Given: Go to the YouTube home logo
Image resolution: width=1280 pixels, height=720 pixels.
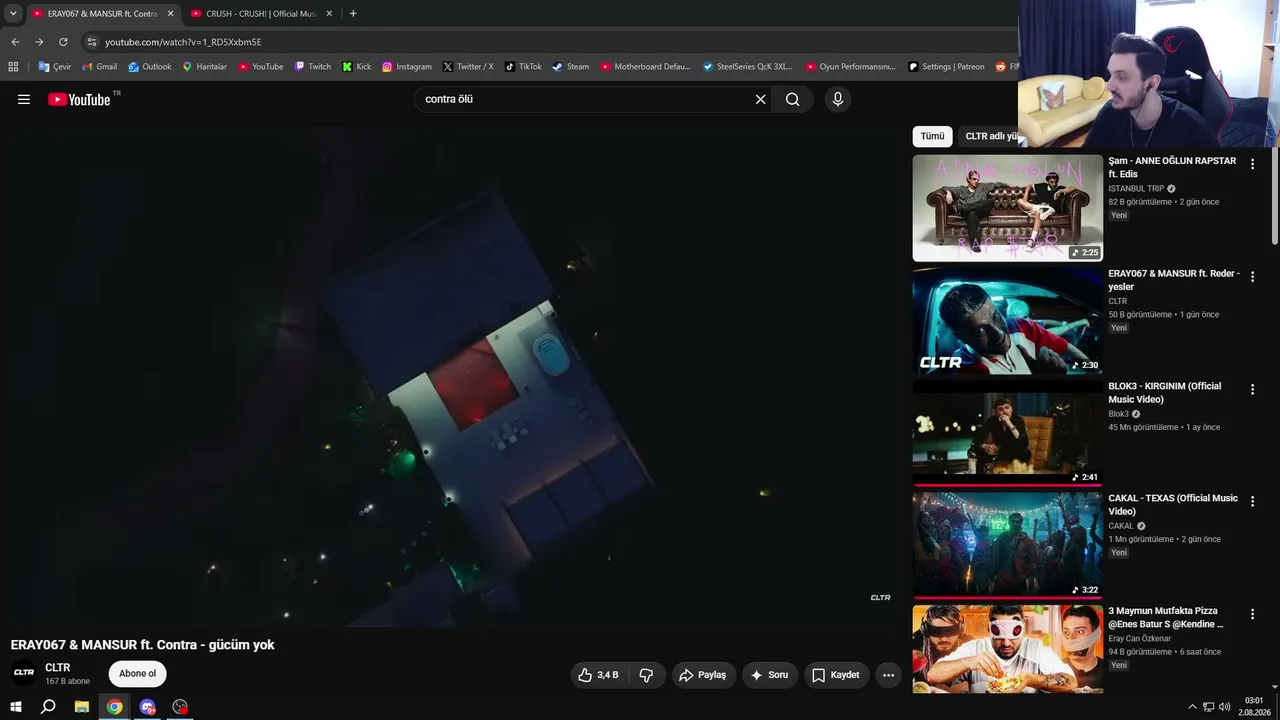Looking at the screenshot, I should pyautogui.click(x=79, y=99).
